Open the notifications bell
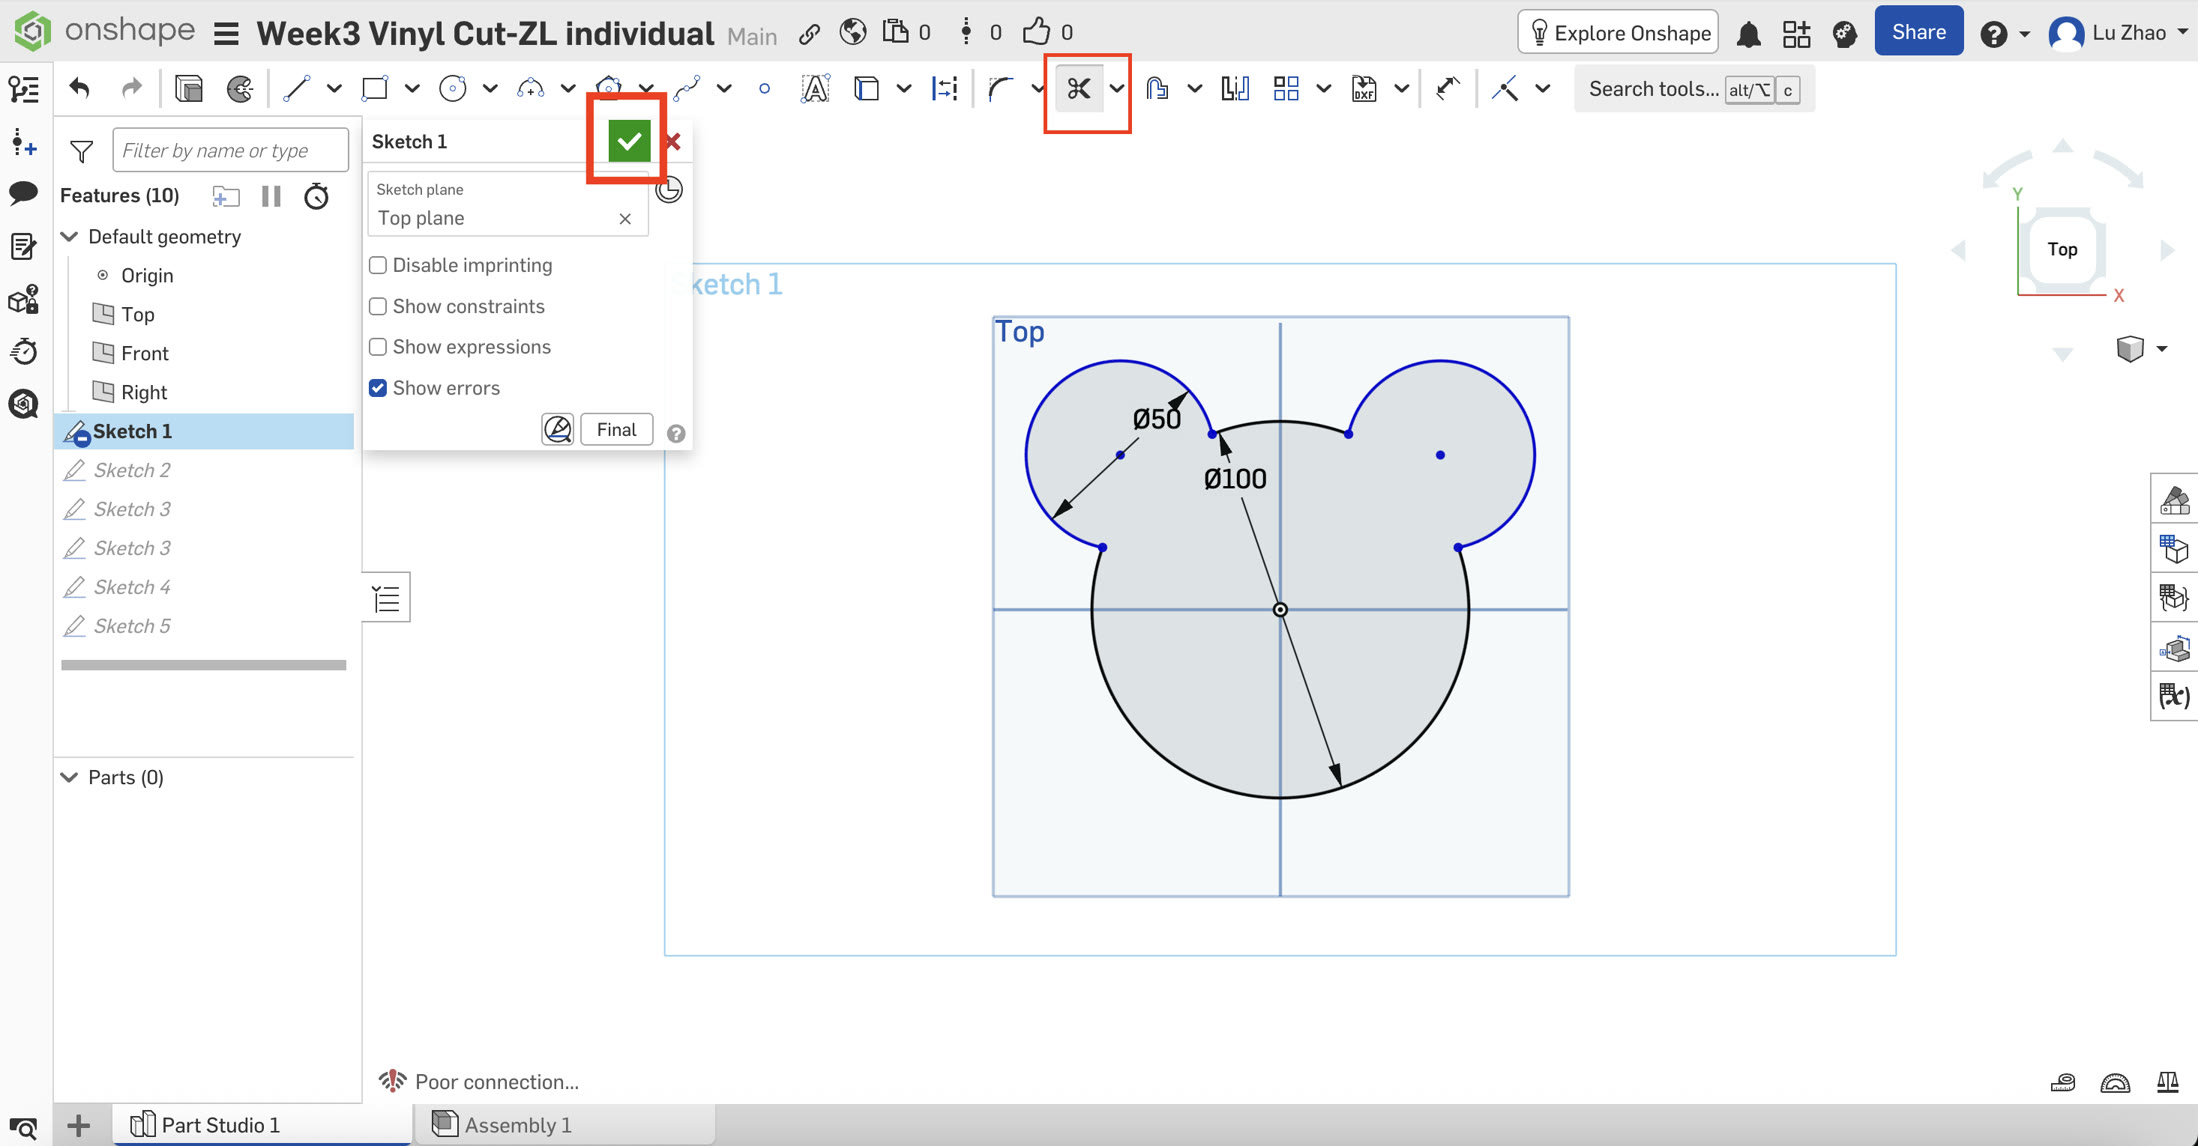Image resolution: width=2198 pixels, height=1146 pixels. point(1748,34)
